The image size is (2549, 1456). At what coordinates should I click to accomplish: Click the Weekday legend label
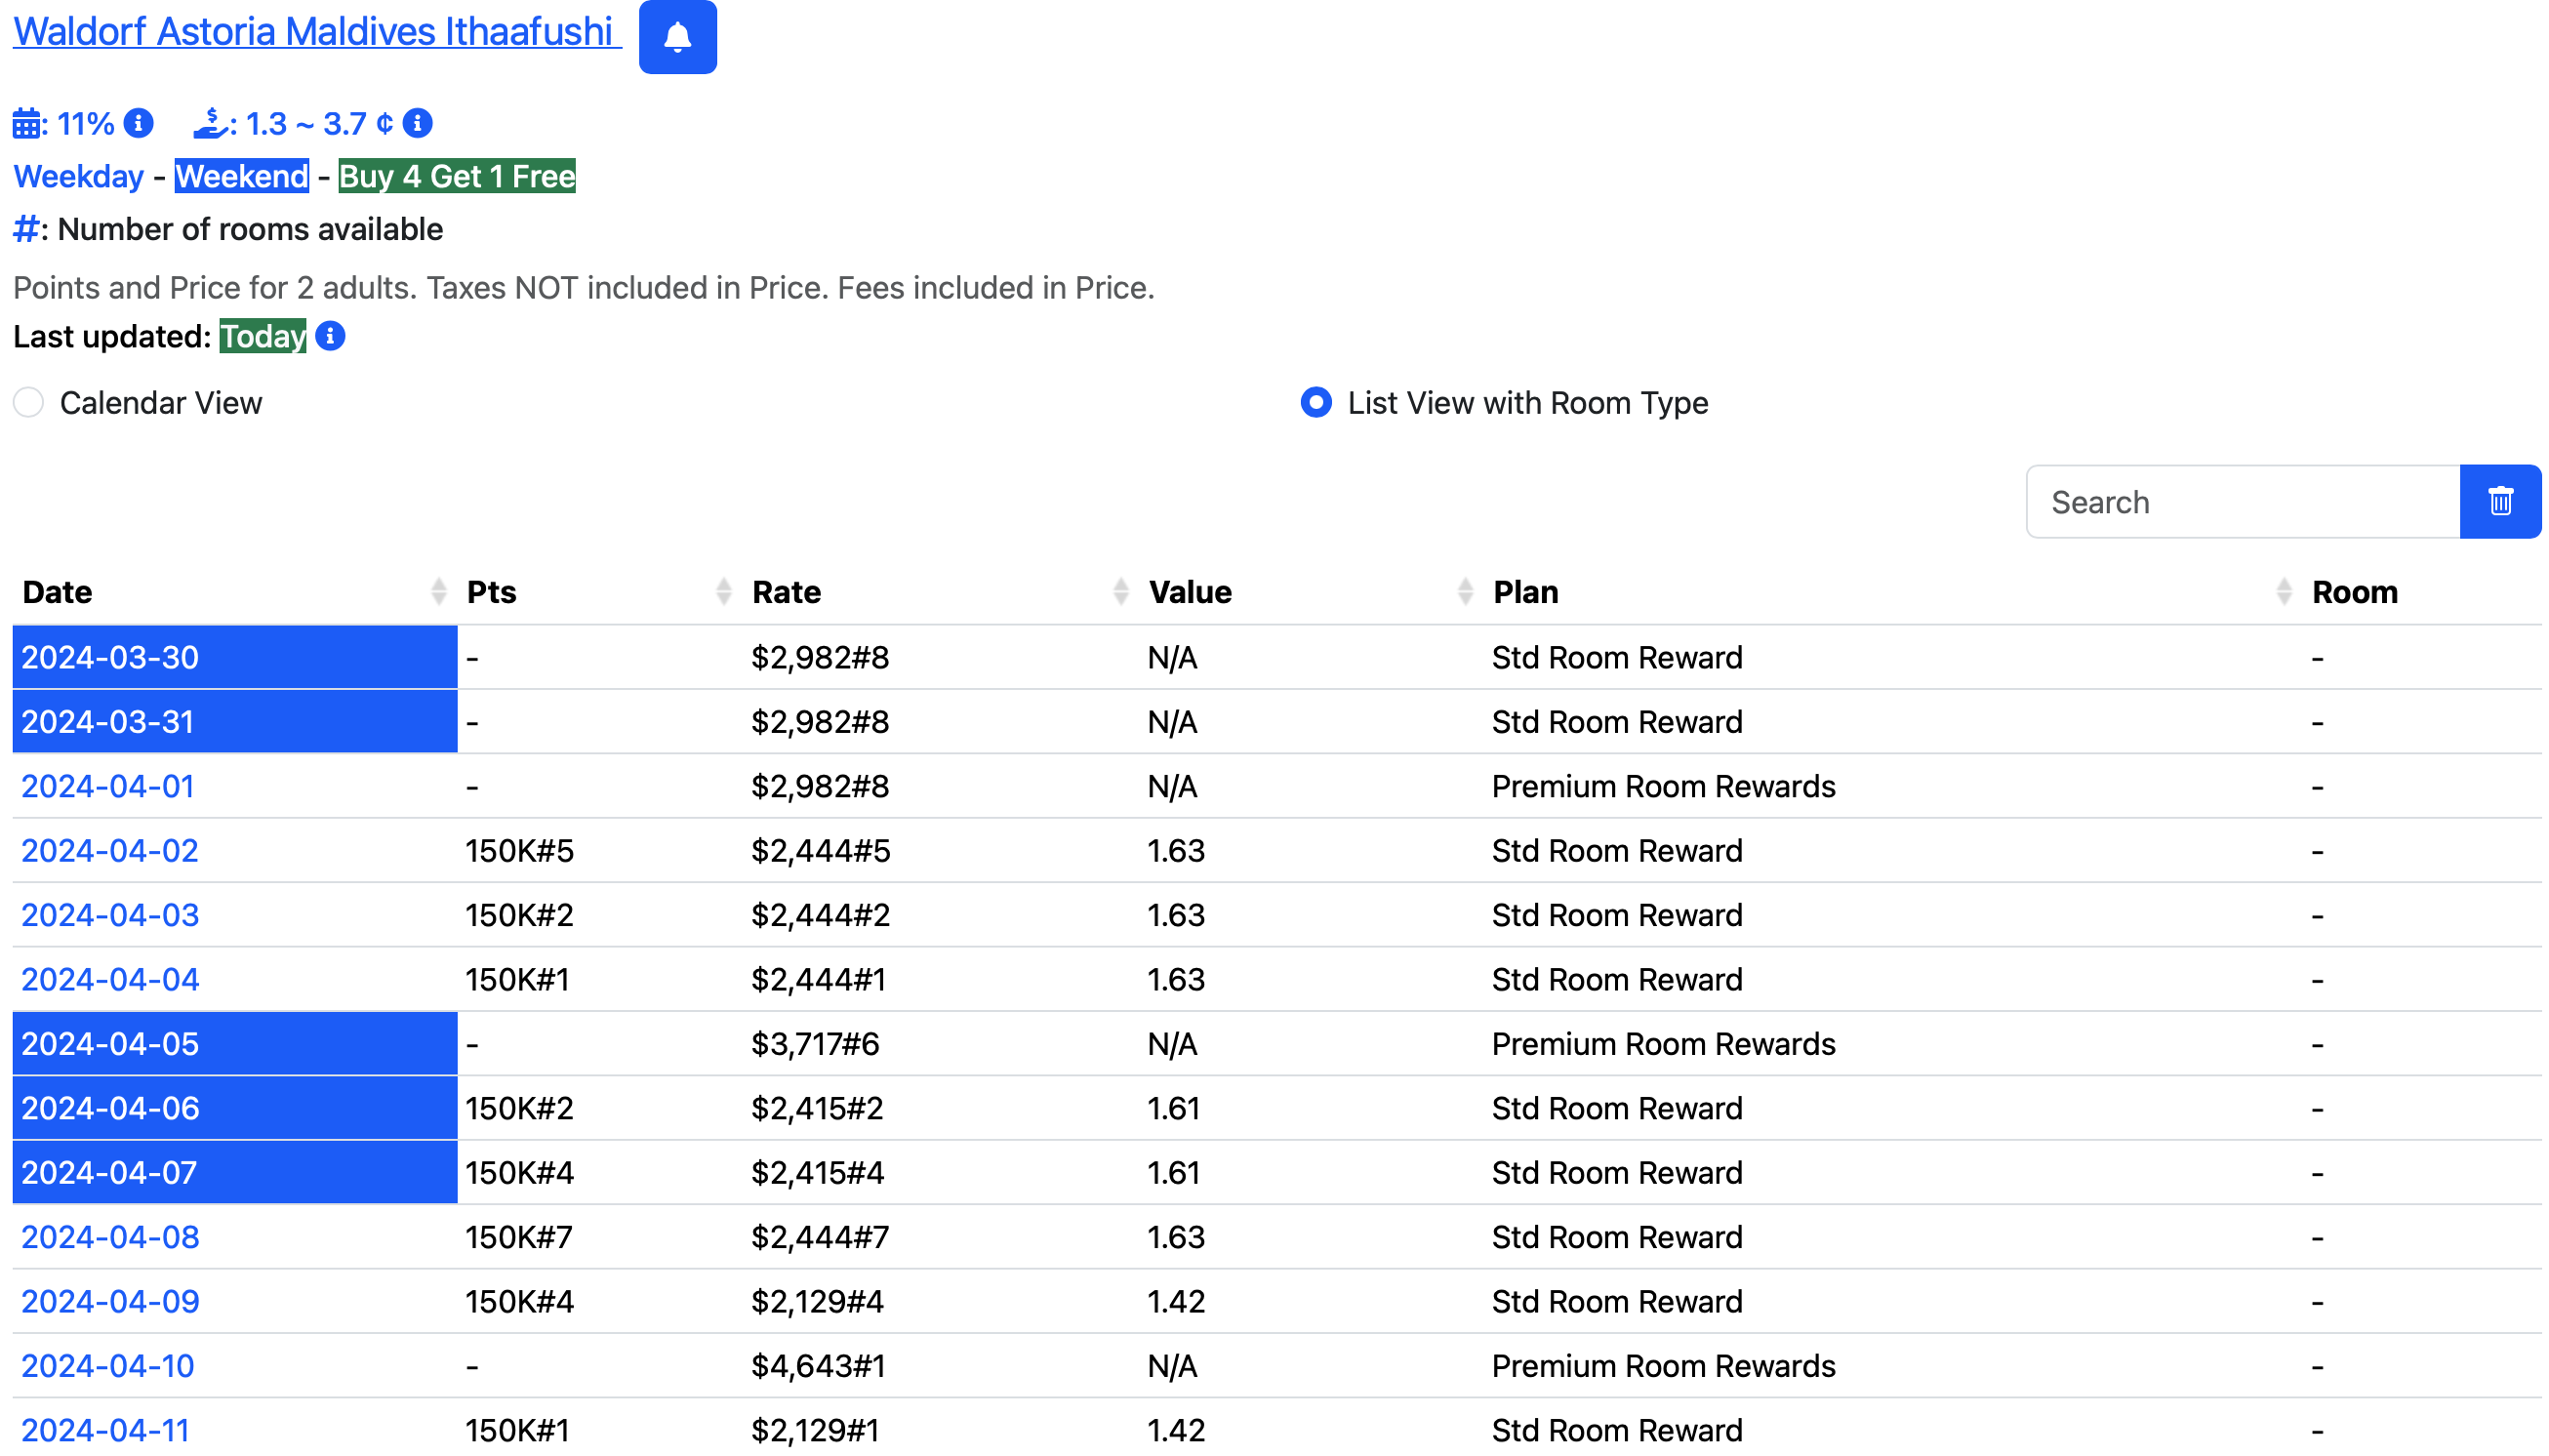[78, 176]
